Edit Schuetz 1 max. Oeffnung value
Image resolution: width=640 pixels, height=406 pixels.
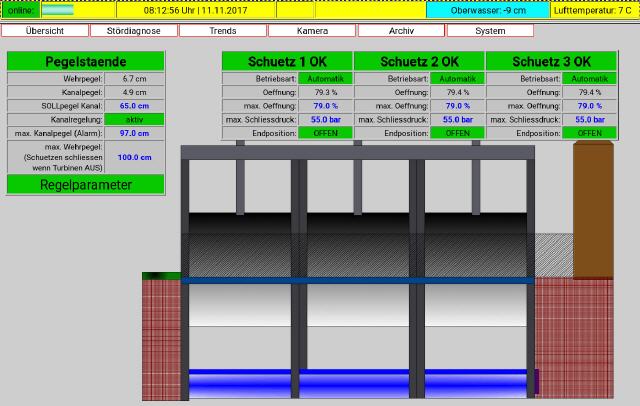[x=326, y=105]
